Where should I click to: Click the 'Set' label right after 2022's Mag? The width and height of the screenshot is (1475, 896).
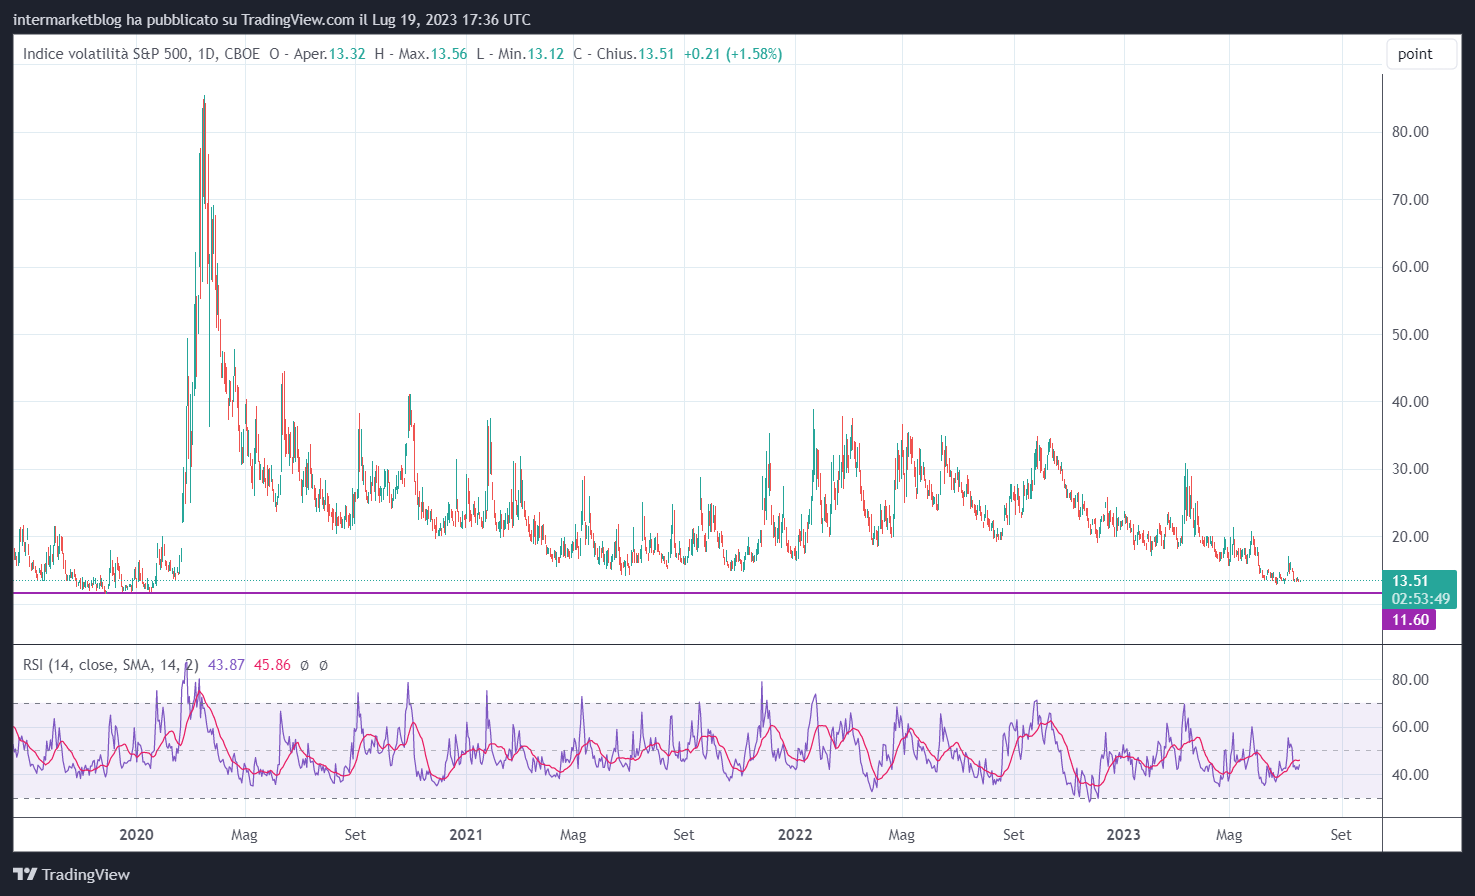tap(1014, 835)
